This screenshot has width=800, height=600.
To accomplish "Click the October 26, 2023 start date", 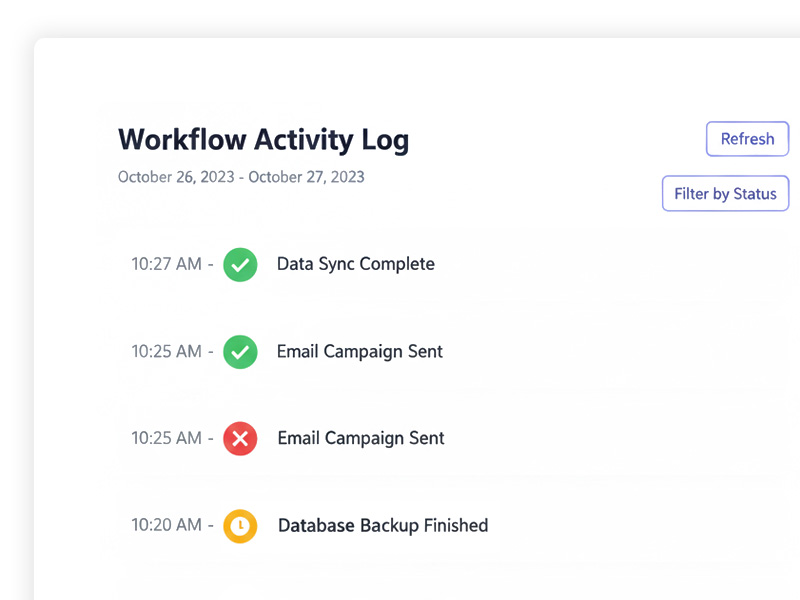I will (x=177, y=178).
